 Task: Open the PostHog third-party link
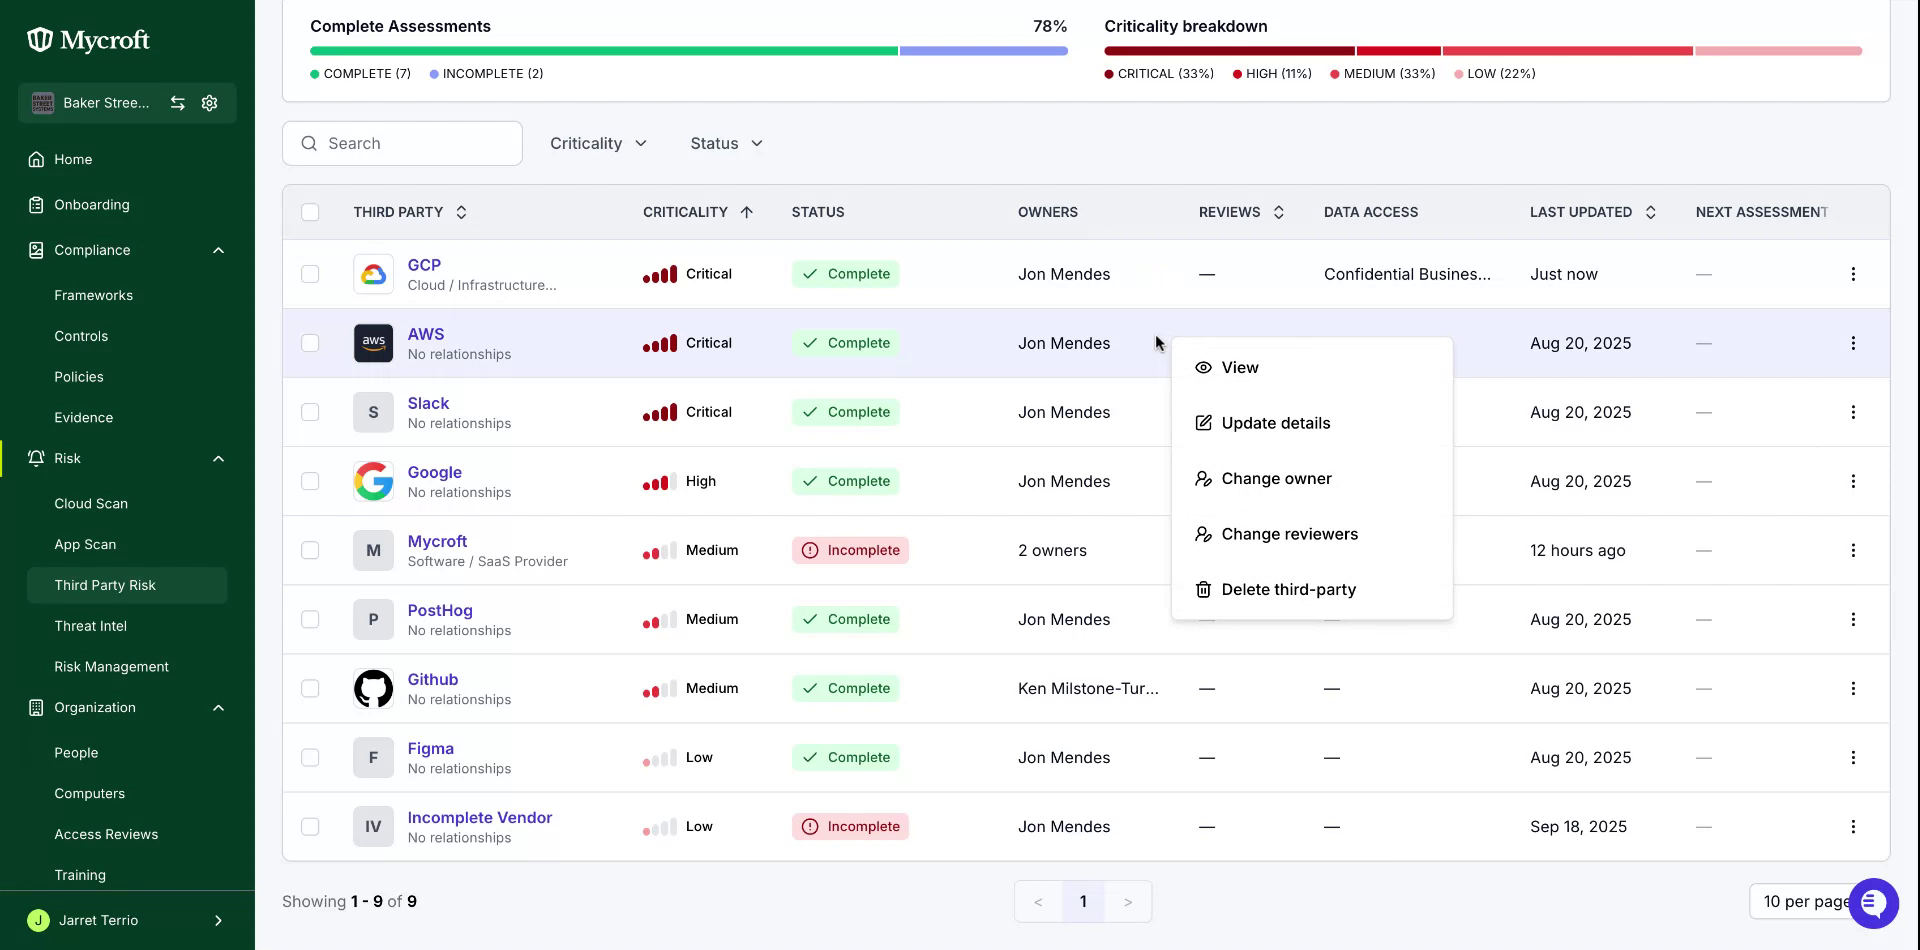[x=440, y=610]
